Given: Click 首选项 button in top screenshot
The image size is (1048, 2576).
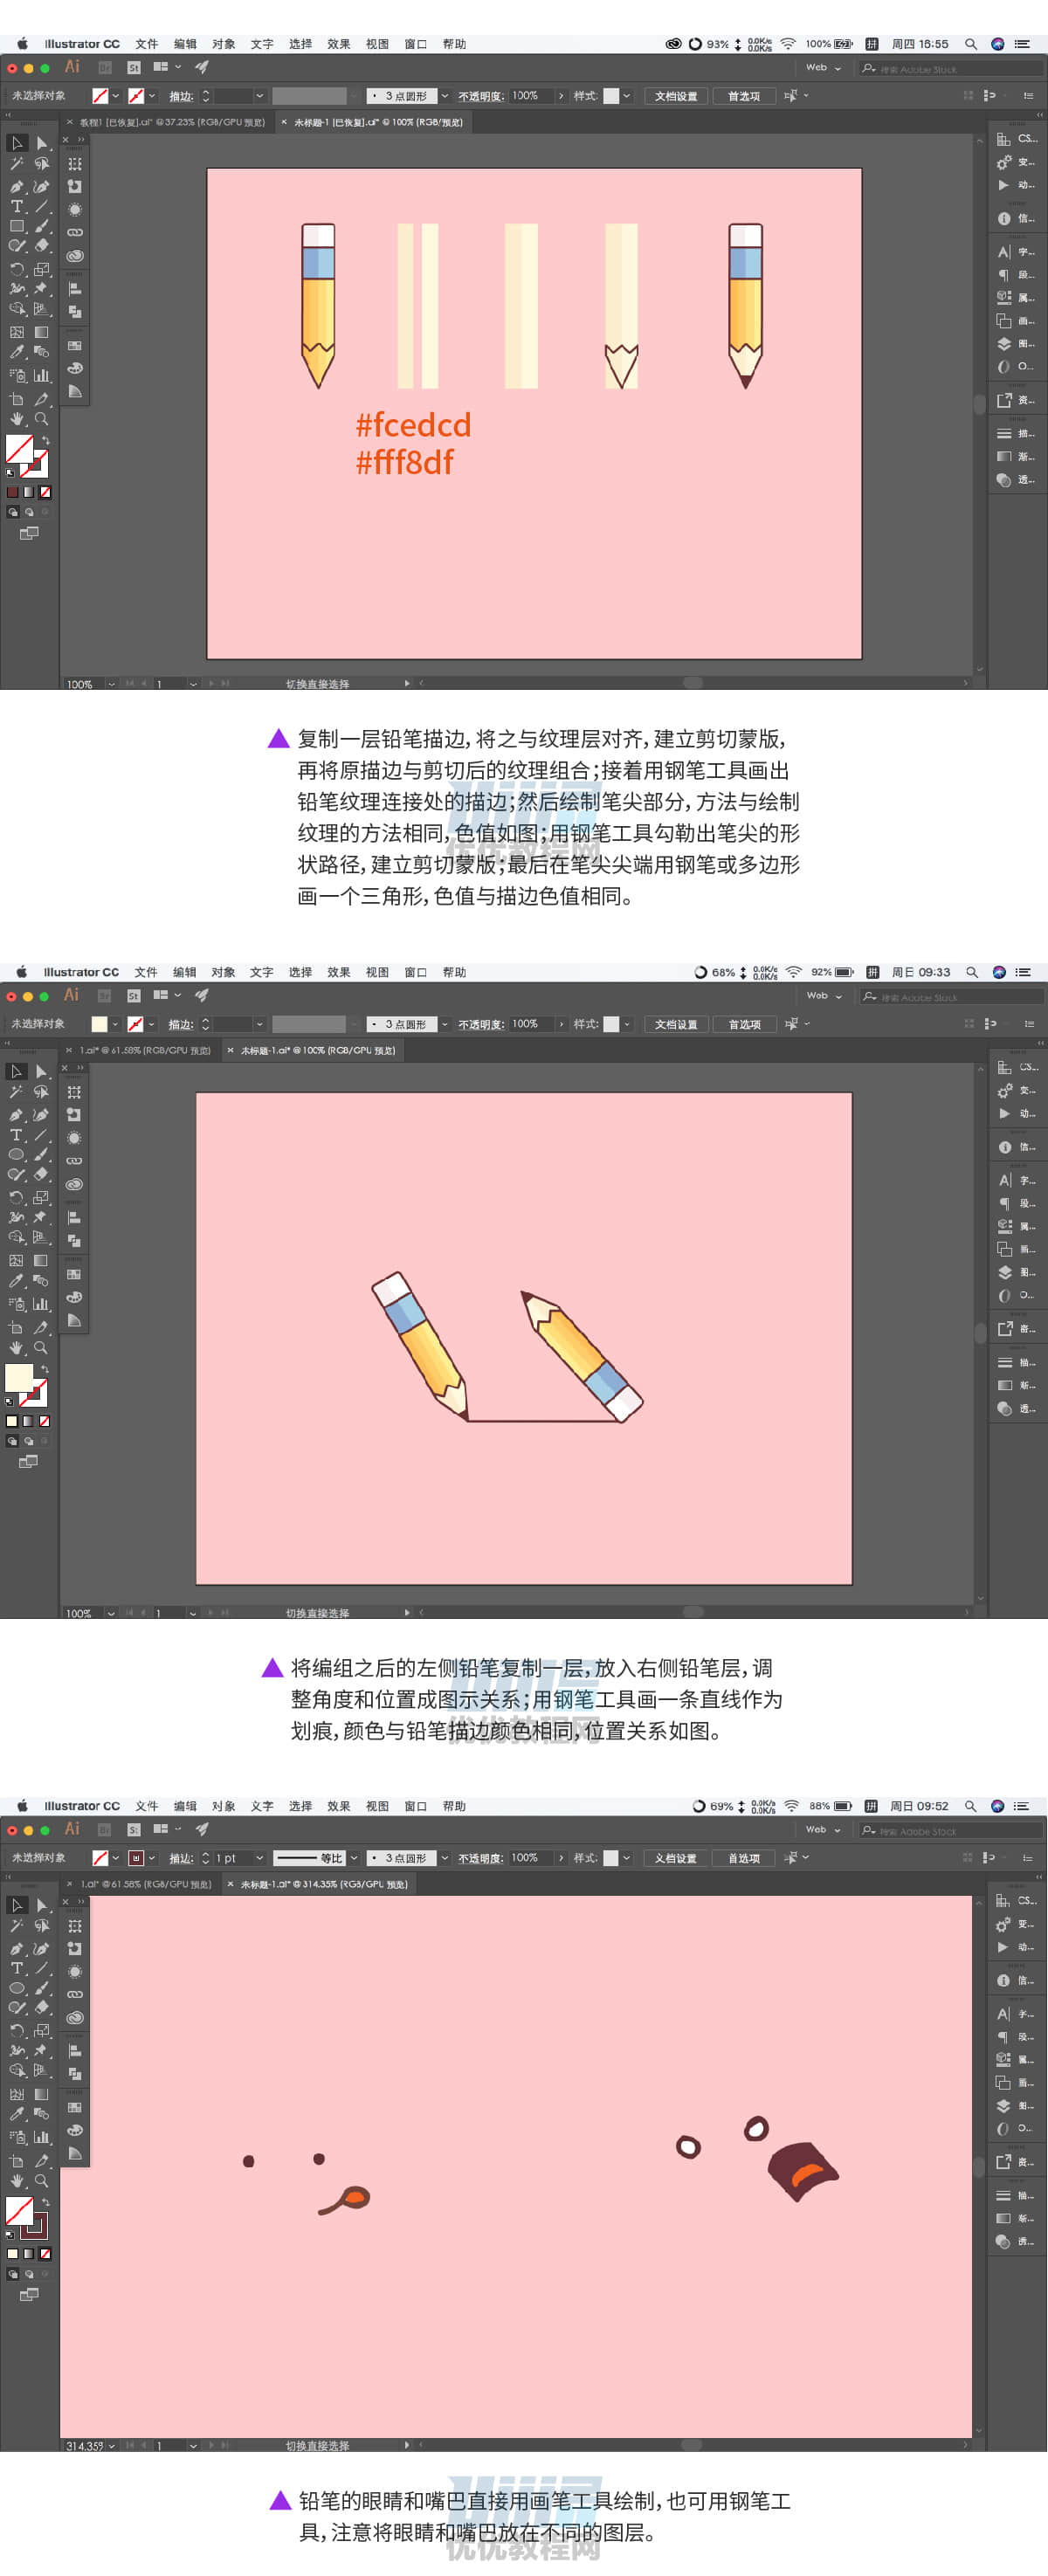Looking at the screenshot, I should click(x=743, y=96).
